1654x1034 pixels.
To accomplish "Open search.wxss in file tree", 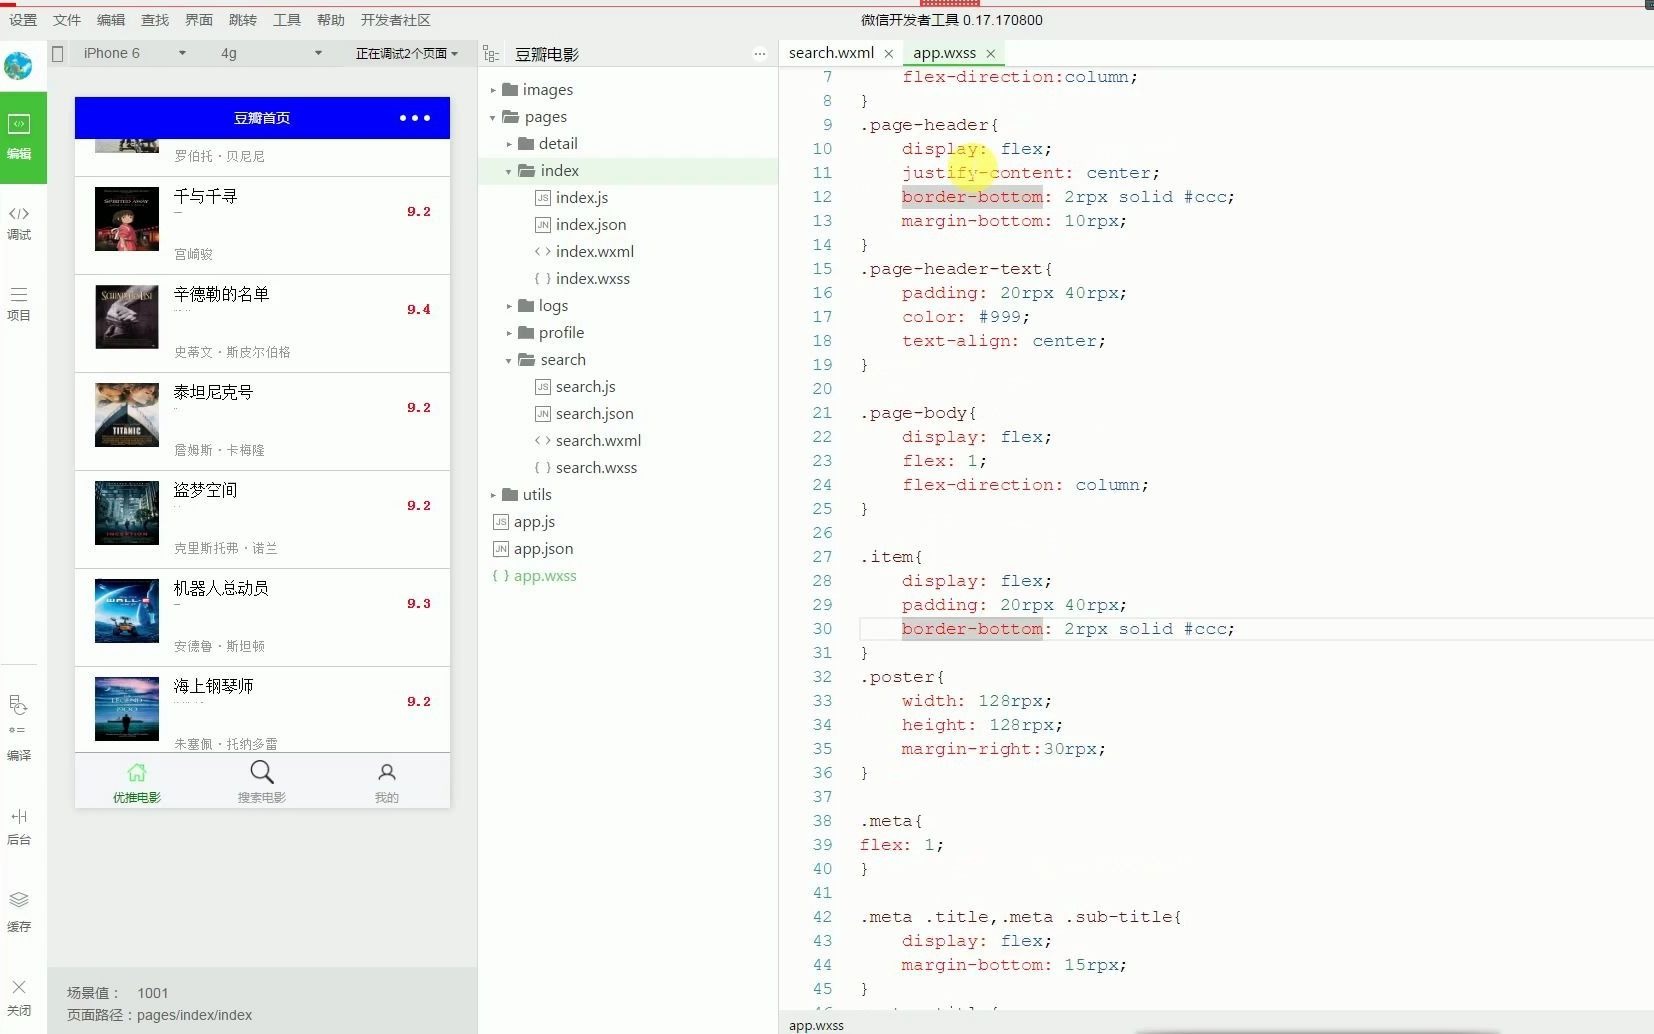I will click(596, 468).
